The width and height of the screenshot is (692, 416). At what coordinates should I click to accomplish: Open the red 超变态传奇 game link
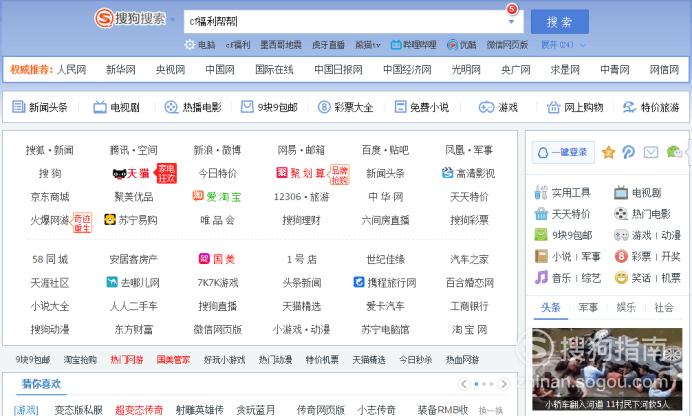pyautogui.click(x=139, y=410)
